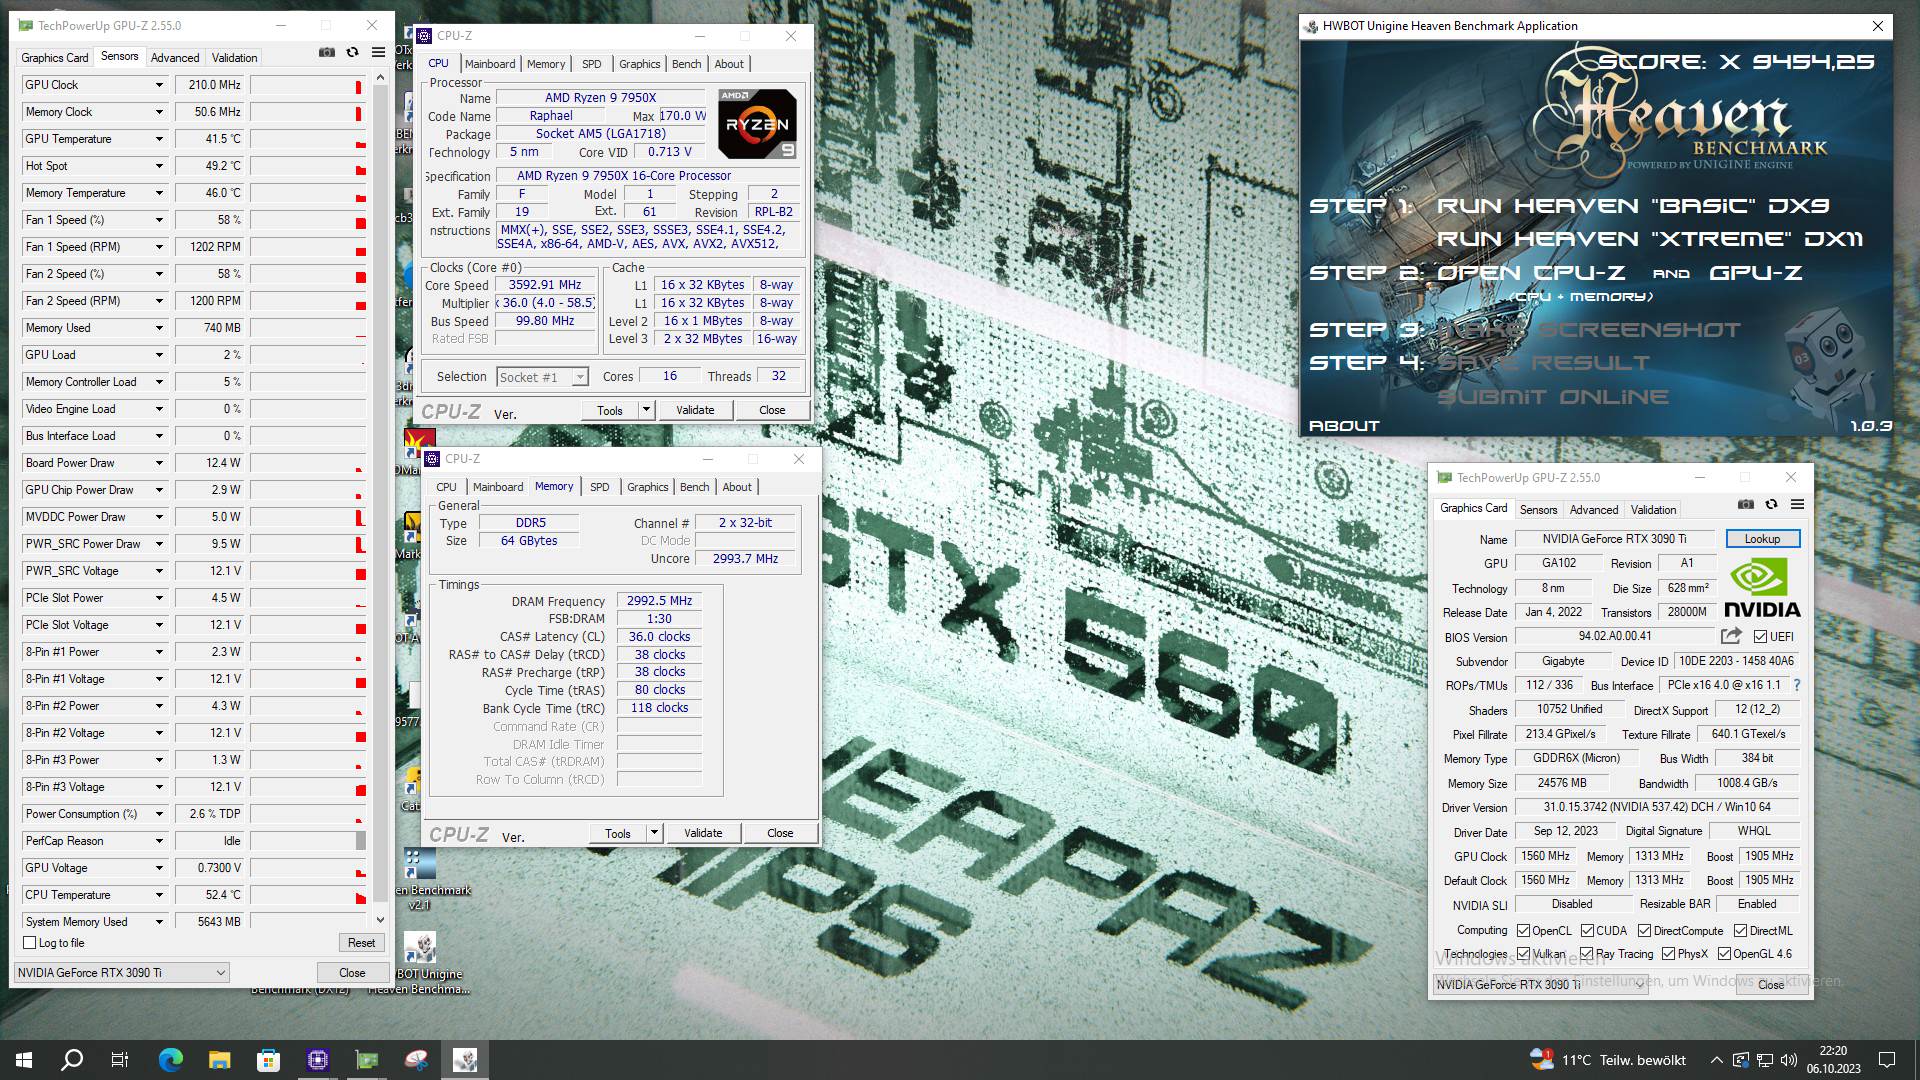
Task: Click the Core Speed value 3592.91 MHz
Action: click(x=545, y=285)
